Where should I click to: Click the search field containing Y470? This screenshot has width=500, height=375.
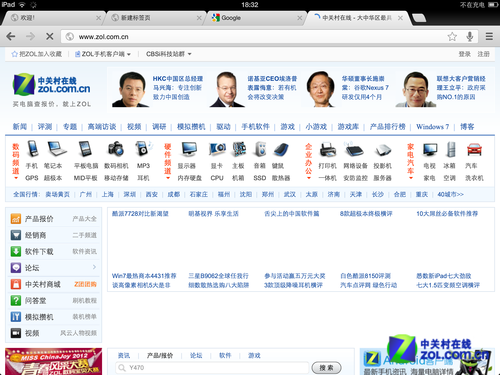pos(212,368)
